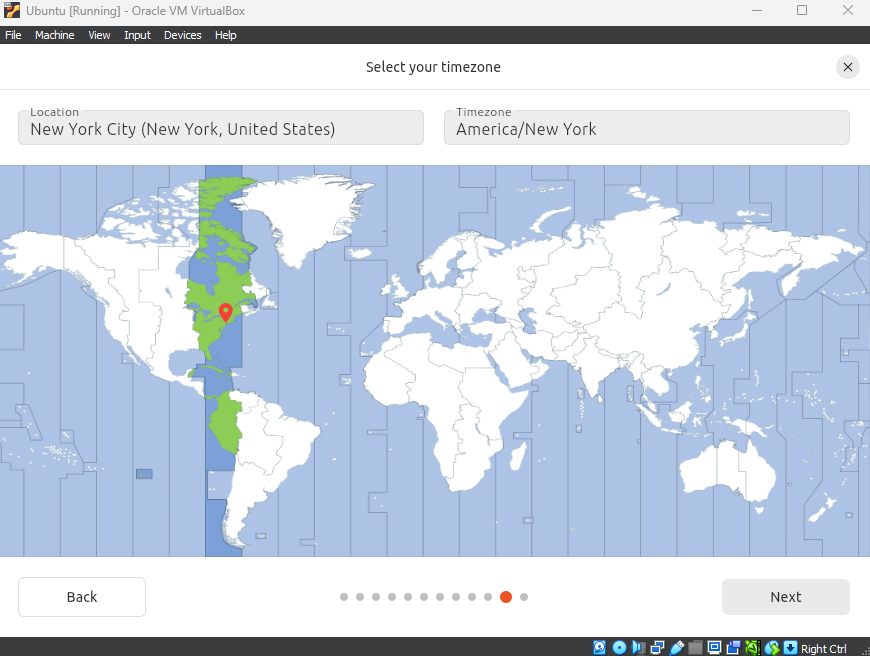Open the File menu
The image size is (870, 656).
click(x=13, y=35)
